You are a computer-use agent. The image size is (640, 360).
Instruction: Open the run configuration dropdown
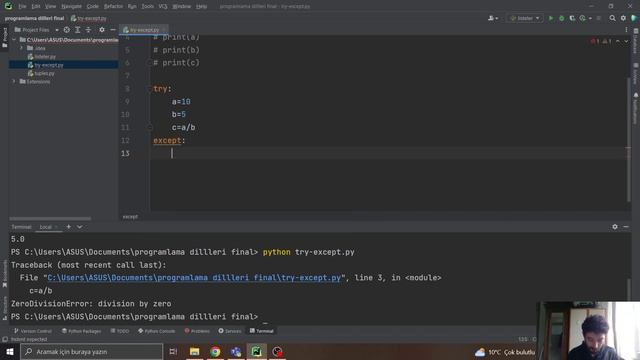(525, 18)
